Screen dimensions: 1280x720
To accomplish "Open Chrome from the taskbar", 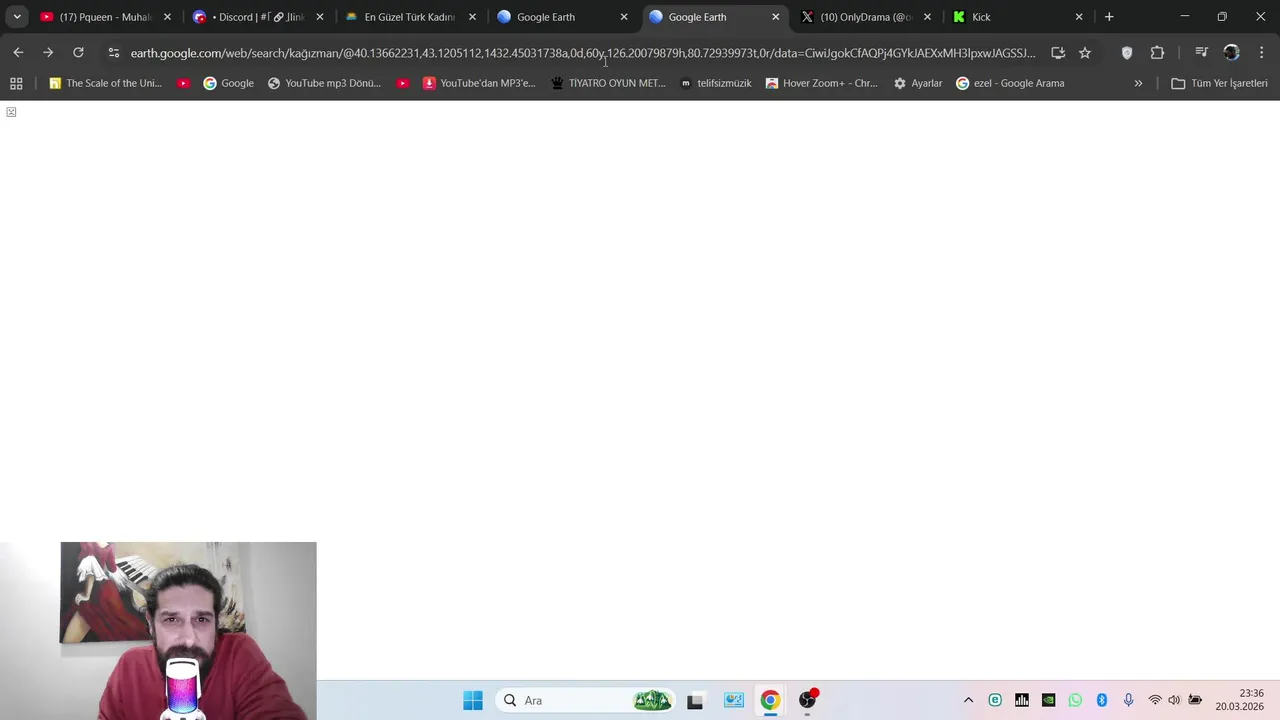I will pos(770,700).
